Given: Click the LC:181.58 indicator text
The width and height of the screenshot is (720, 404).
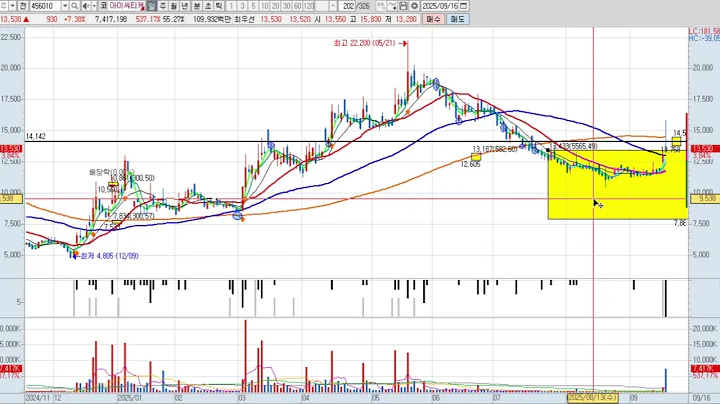Looking at the screenshot, I should pyautogui.click(x=704, y=31).
